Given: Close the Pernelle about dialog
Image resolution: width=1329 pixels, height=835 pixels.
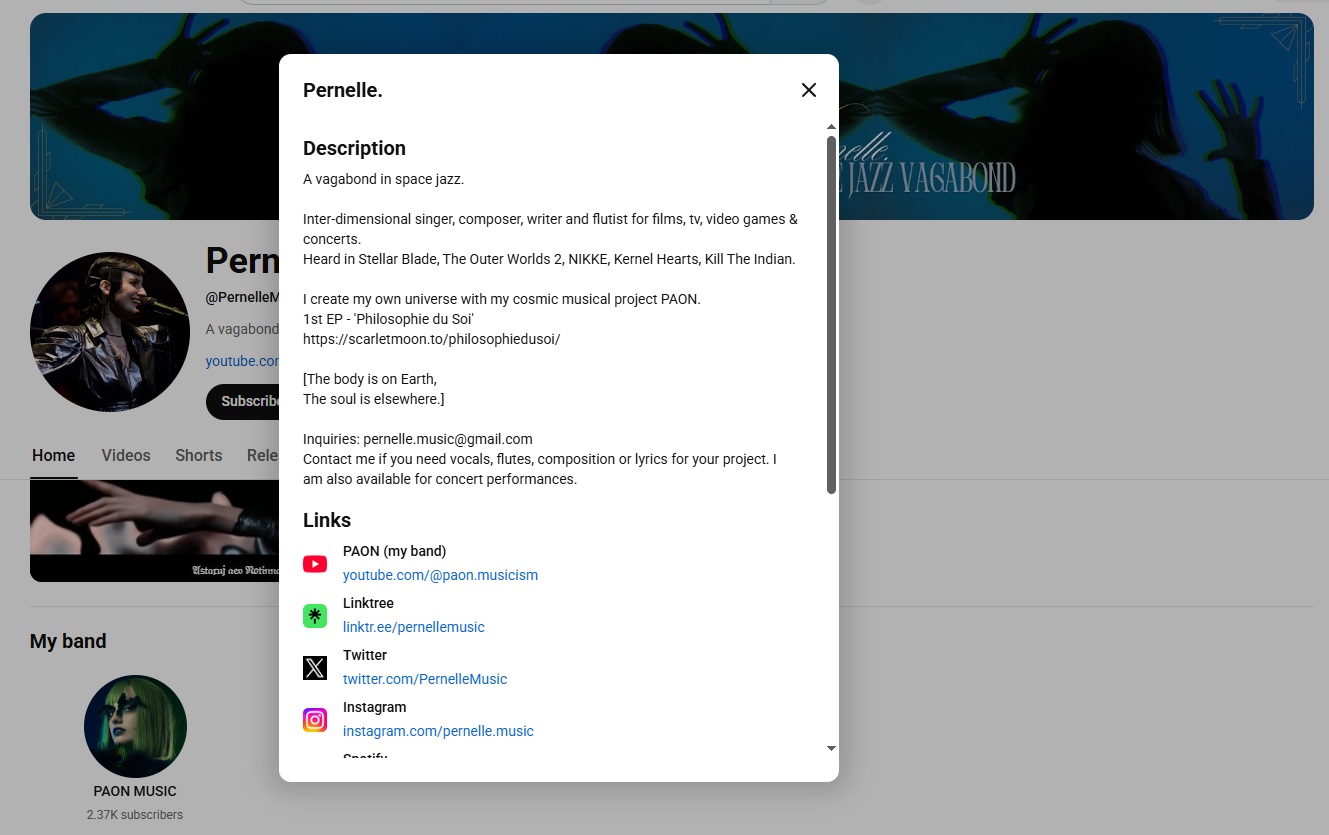Looking at the screenshot, I should click(809, 90).
